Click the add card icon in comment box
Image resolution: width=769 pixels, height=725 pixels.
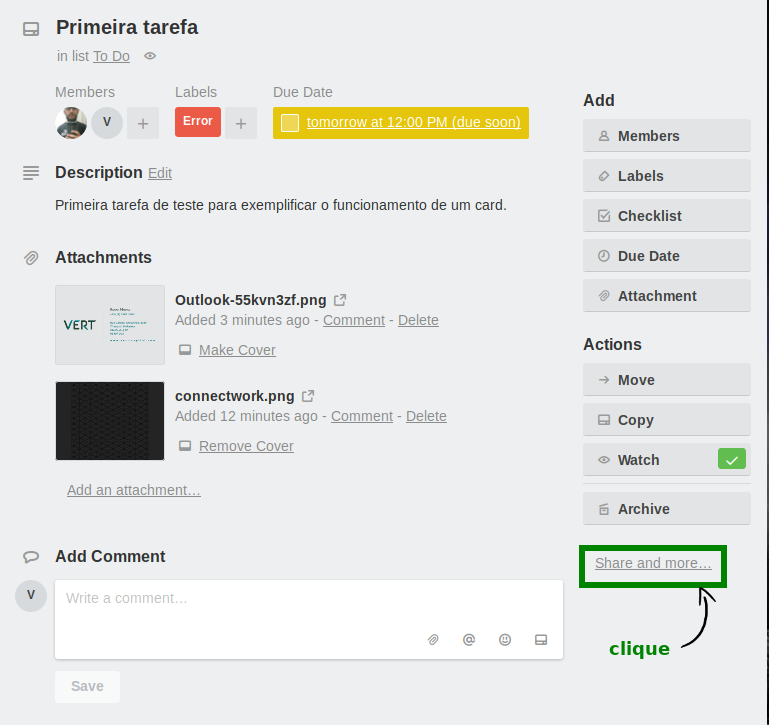click(541, 640)
